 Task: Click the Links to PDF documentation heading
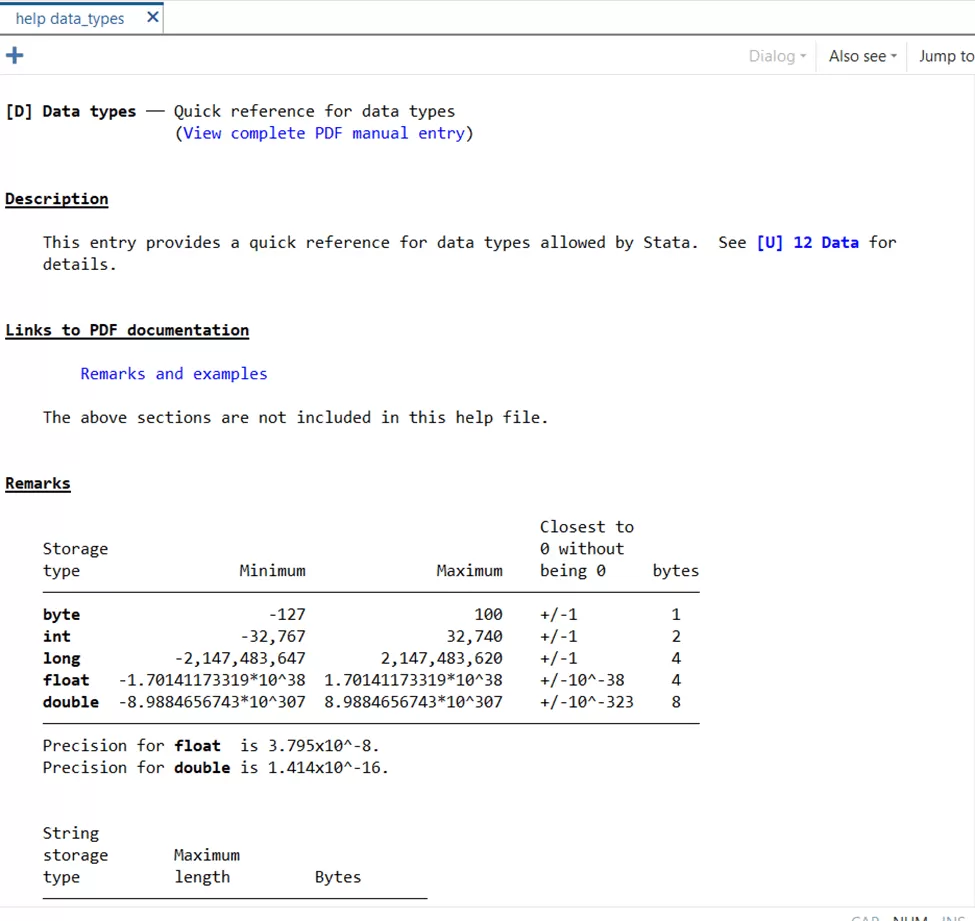coord(127,330)
